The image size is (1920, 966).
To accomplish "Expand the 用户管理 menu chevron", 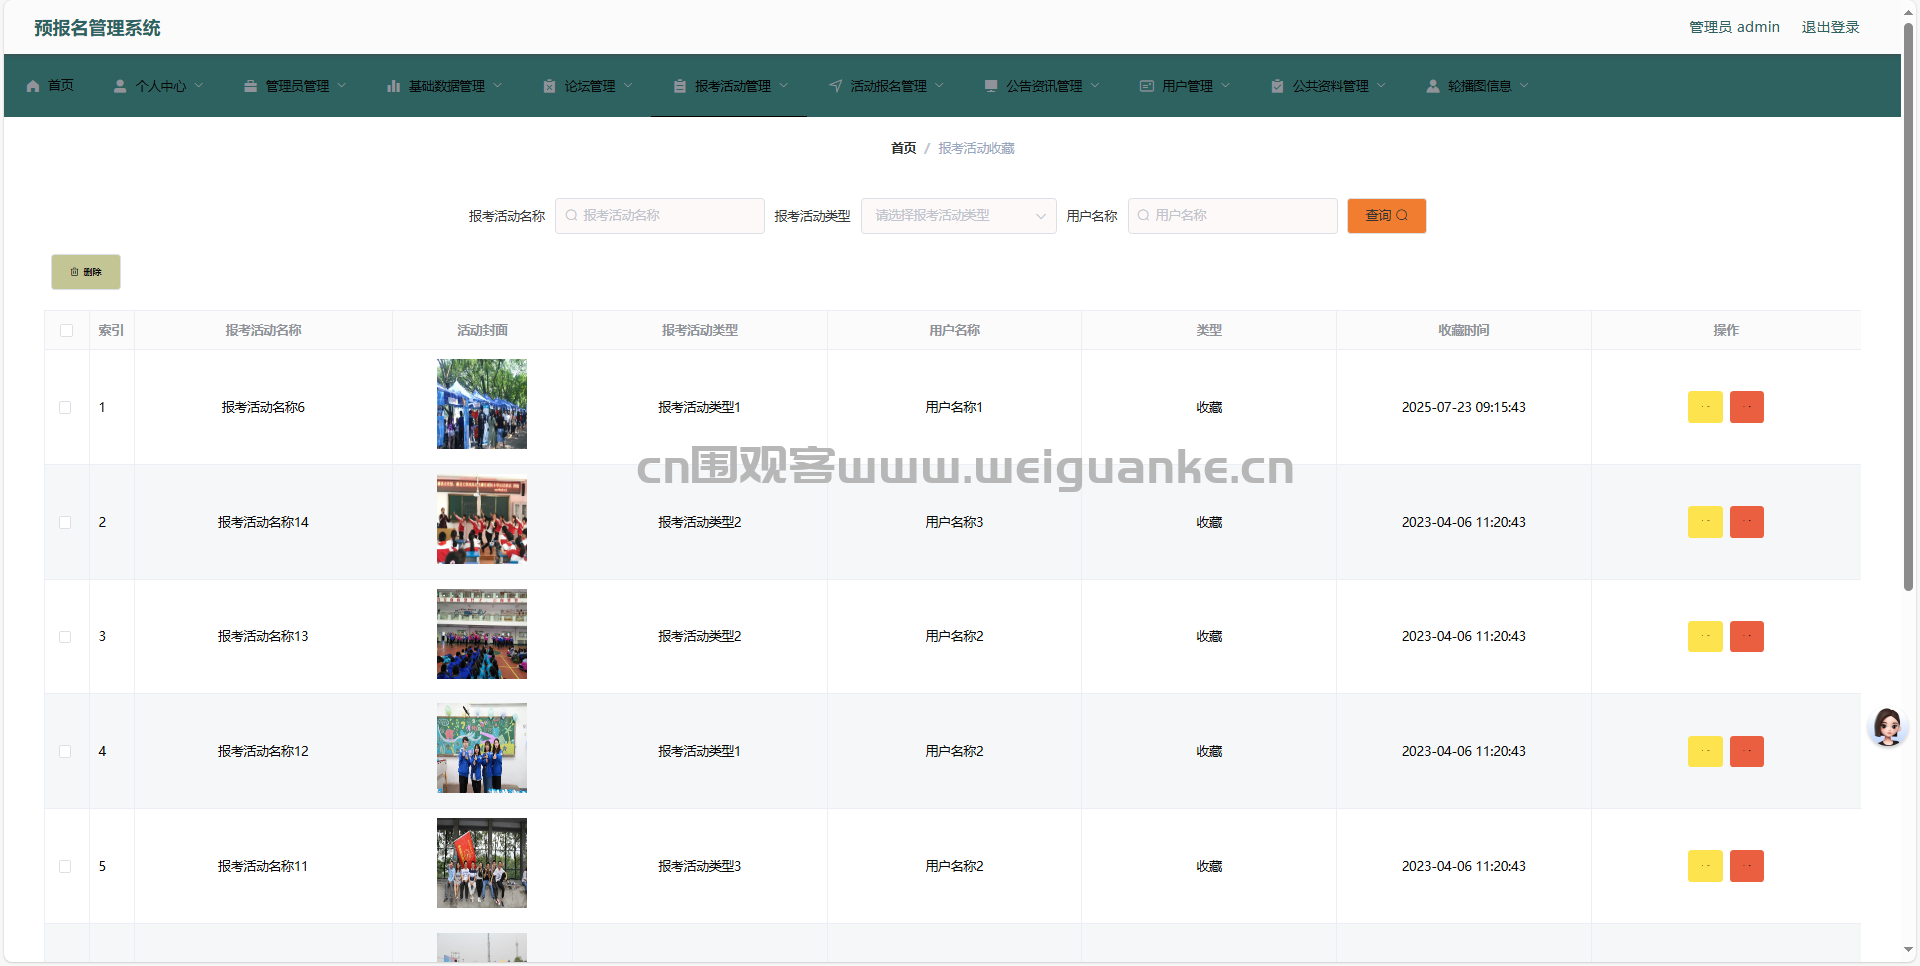I will pos(1225,86).
